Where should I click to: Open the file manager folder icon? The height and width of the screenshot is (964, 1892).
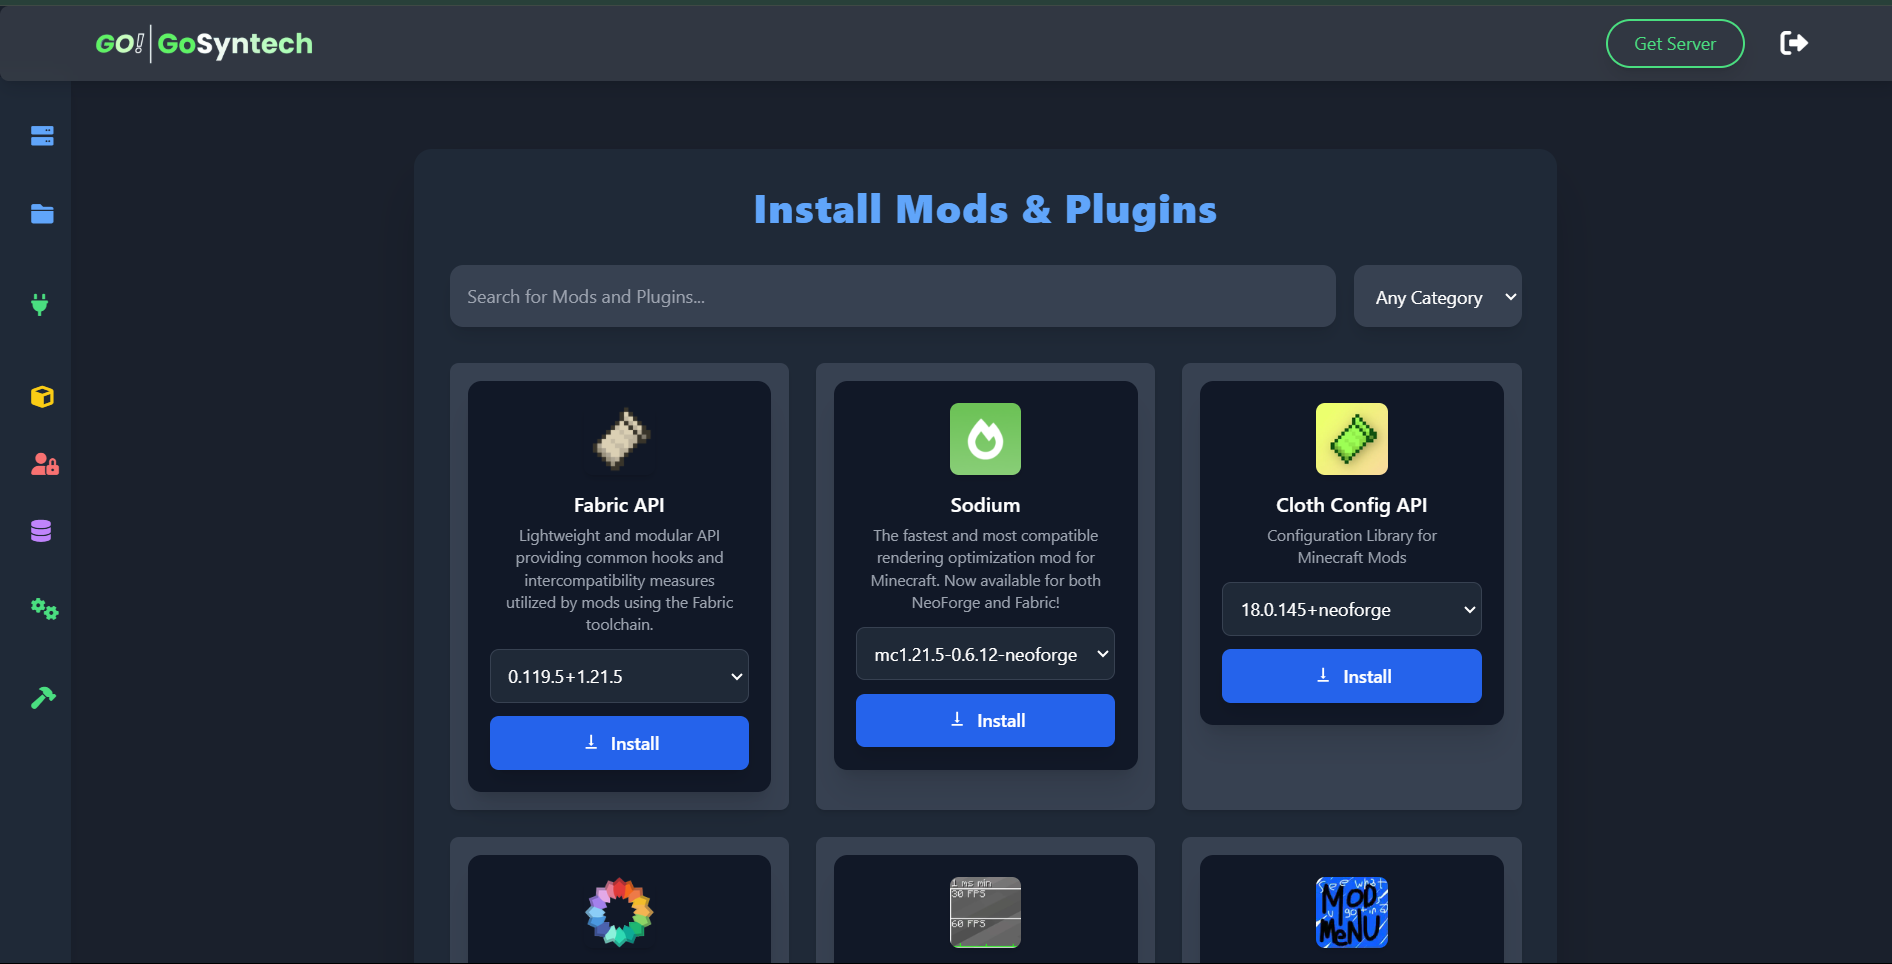[x=42, y=214]
